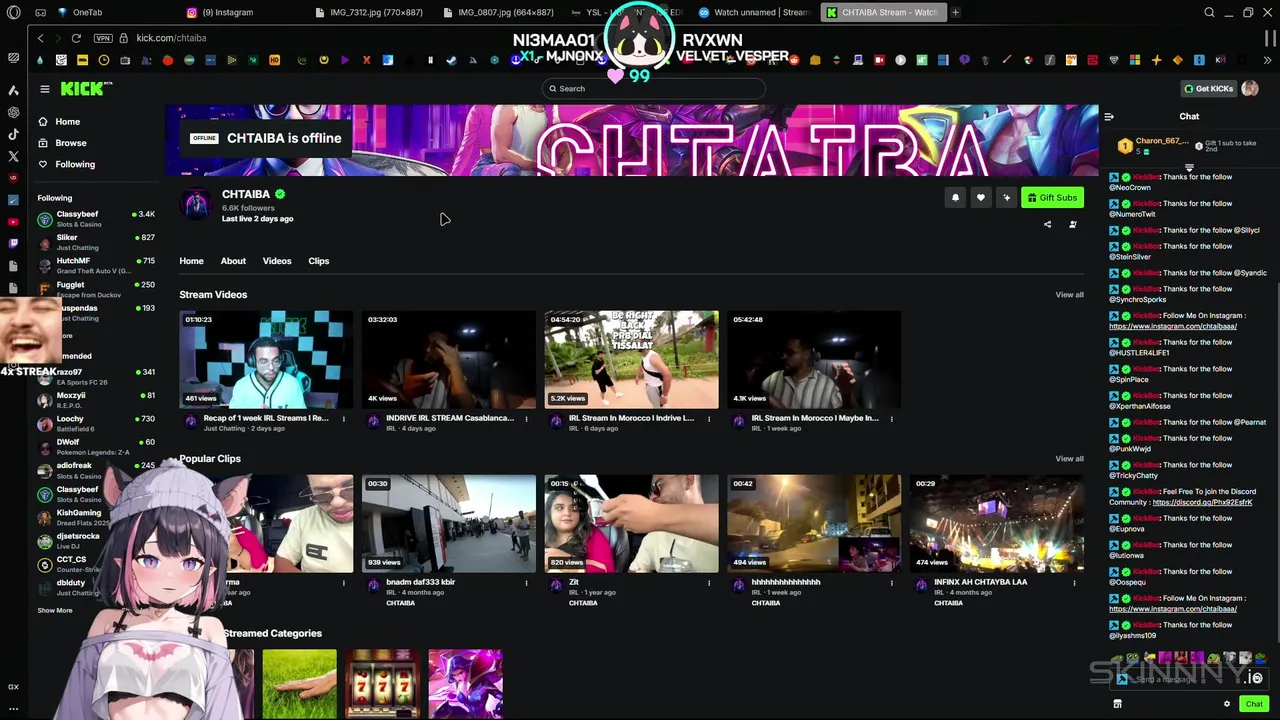Click the chat rules store icon at bottom

[1117, 704]
